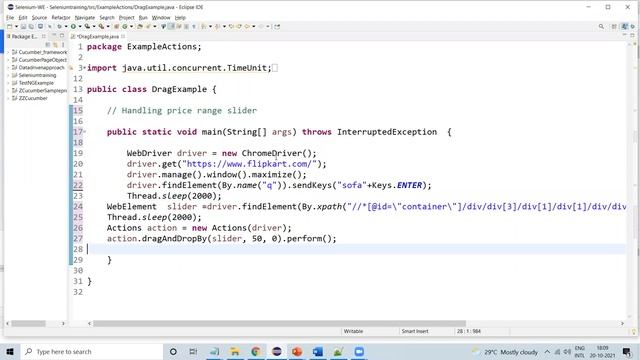The image size is (640, 360).
Task: Open the Source menu
Action: point(39,18)
